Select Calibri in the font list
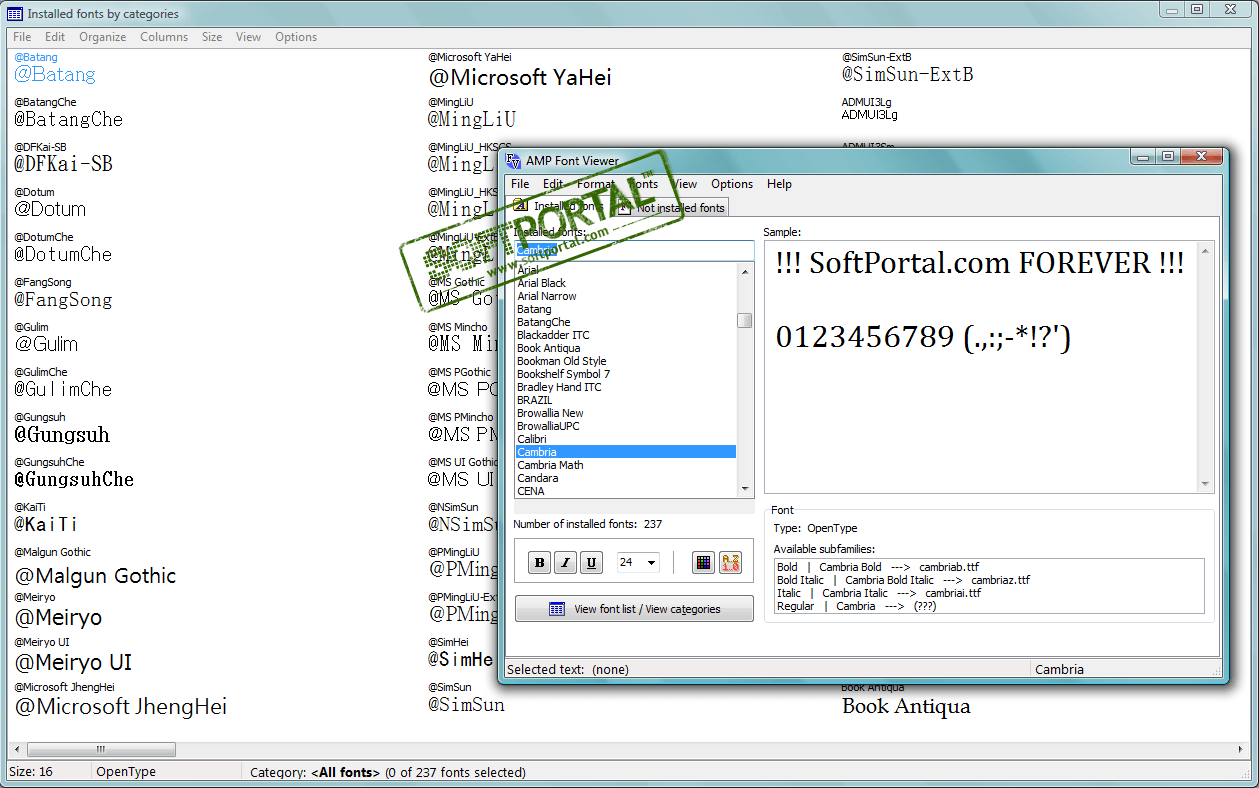Image resolution: width=1259 pixels, height=788 pixels. click(x=625, y=439)
